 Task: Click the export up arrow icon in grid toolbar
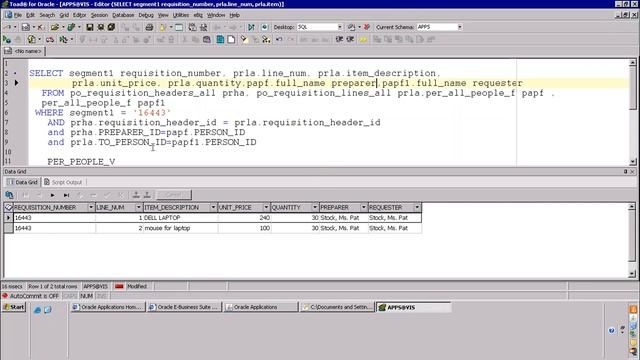point(136,195)
